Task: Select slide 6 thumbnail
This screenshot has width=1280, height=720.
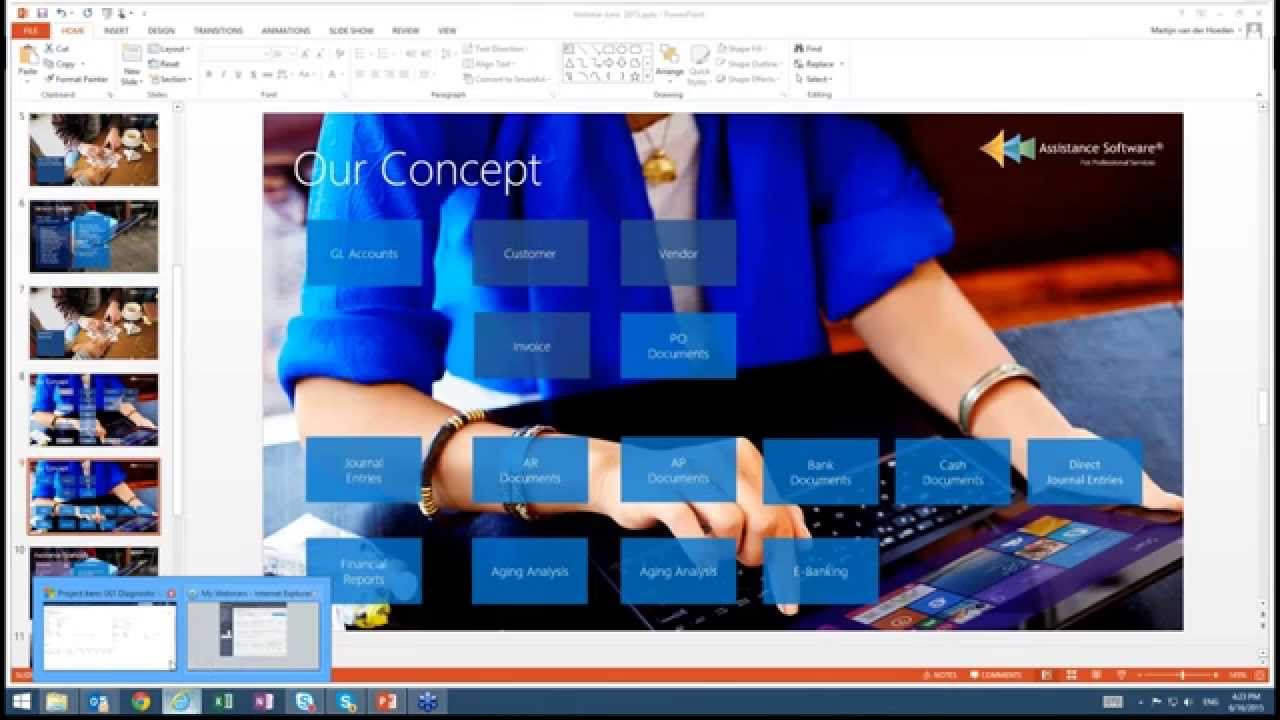Action: point(93,236)
